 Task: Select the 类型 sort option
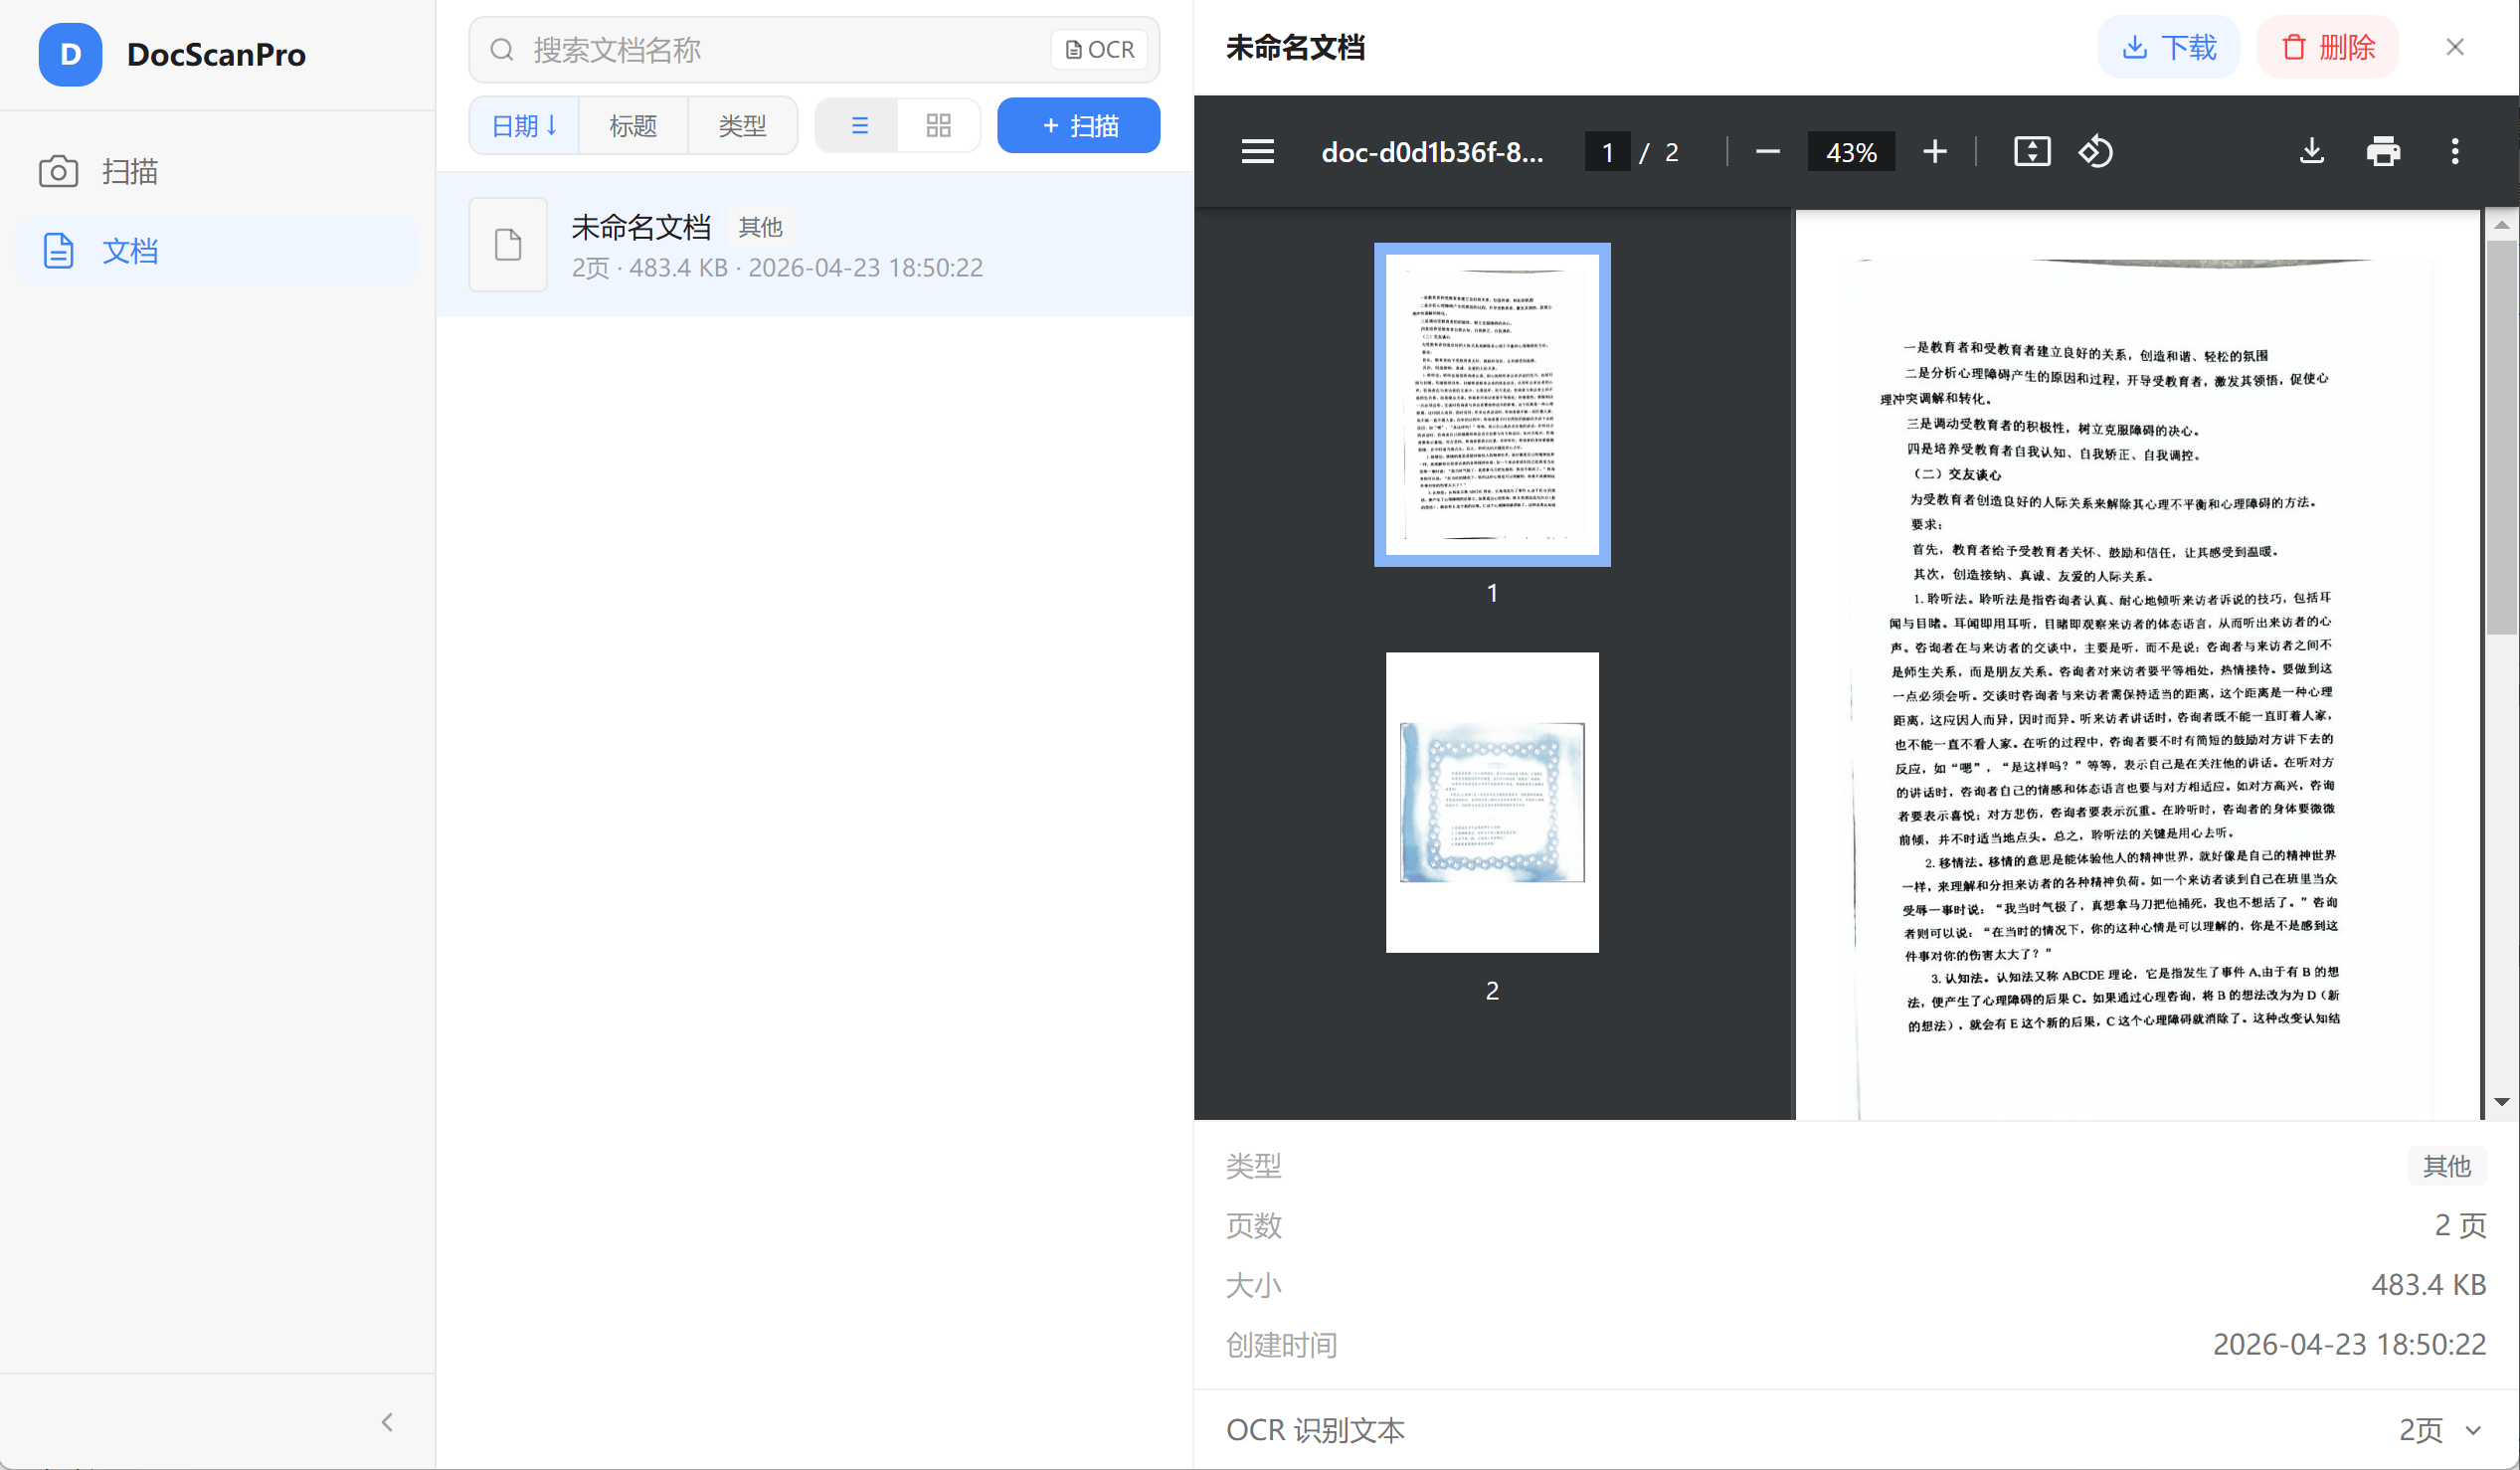tap(742, 125)
